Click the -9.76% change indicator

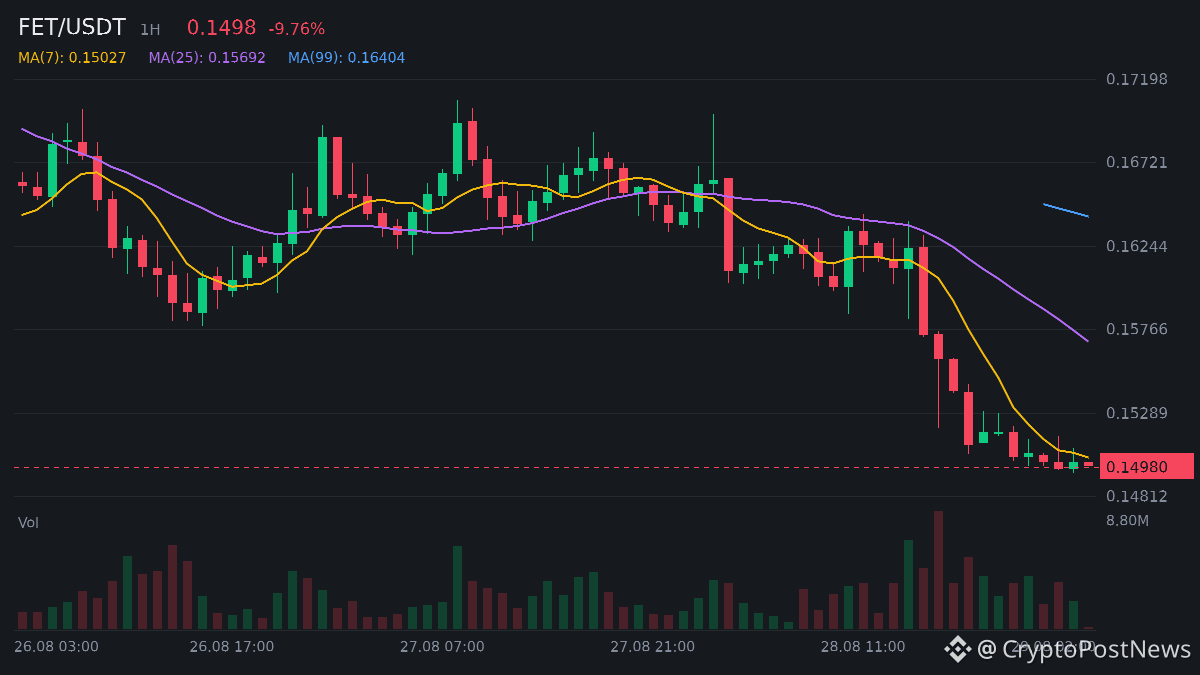pos(297,29)
